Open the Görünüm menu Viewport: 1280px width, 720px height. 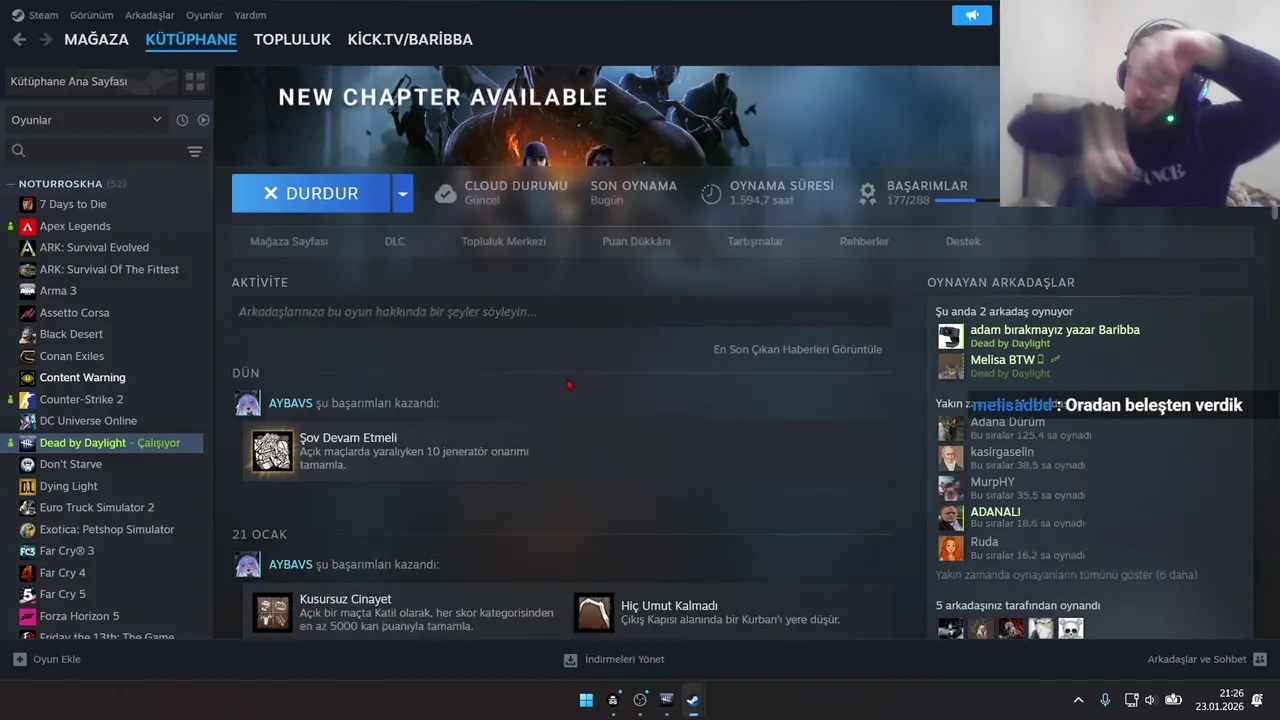91,15
